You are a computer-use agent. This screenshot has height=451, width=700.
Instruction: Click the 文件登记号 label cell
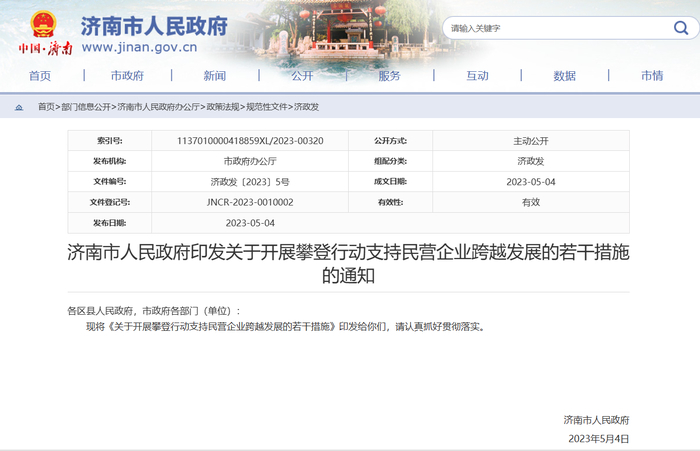tap(110, 202)
